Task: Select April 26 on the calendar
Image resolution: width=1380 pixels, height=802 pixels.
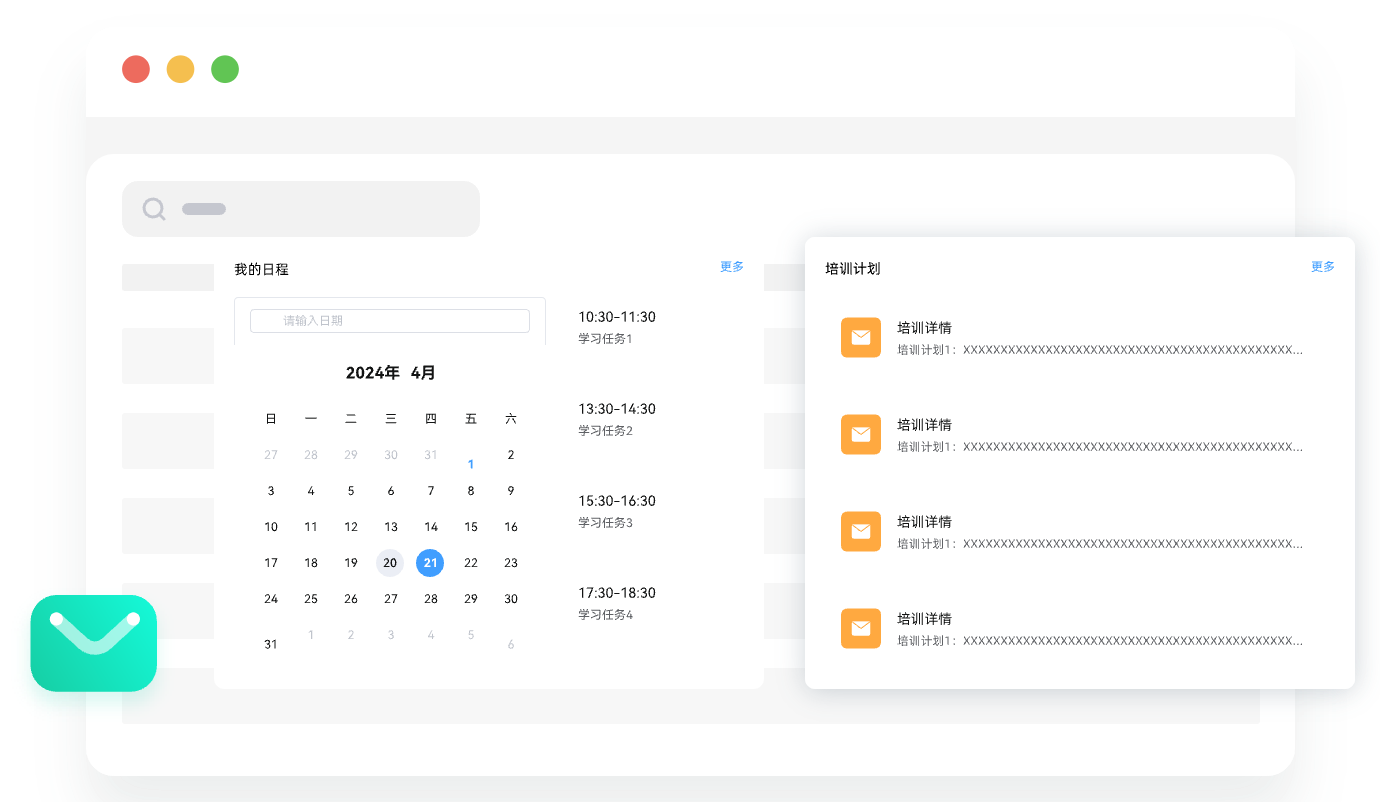Action: (351, 599)
